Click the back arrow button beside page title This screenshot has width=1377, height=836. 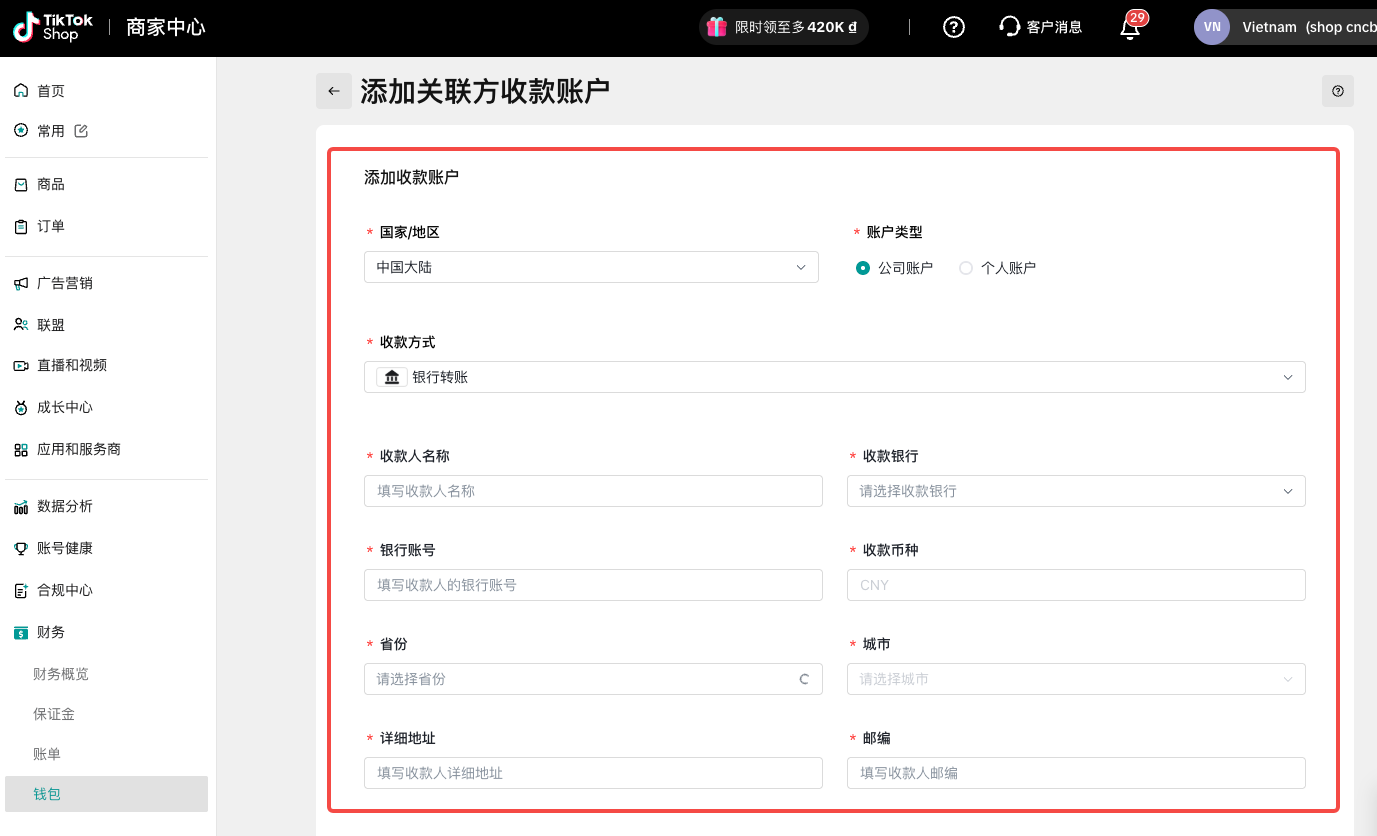334,91
